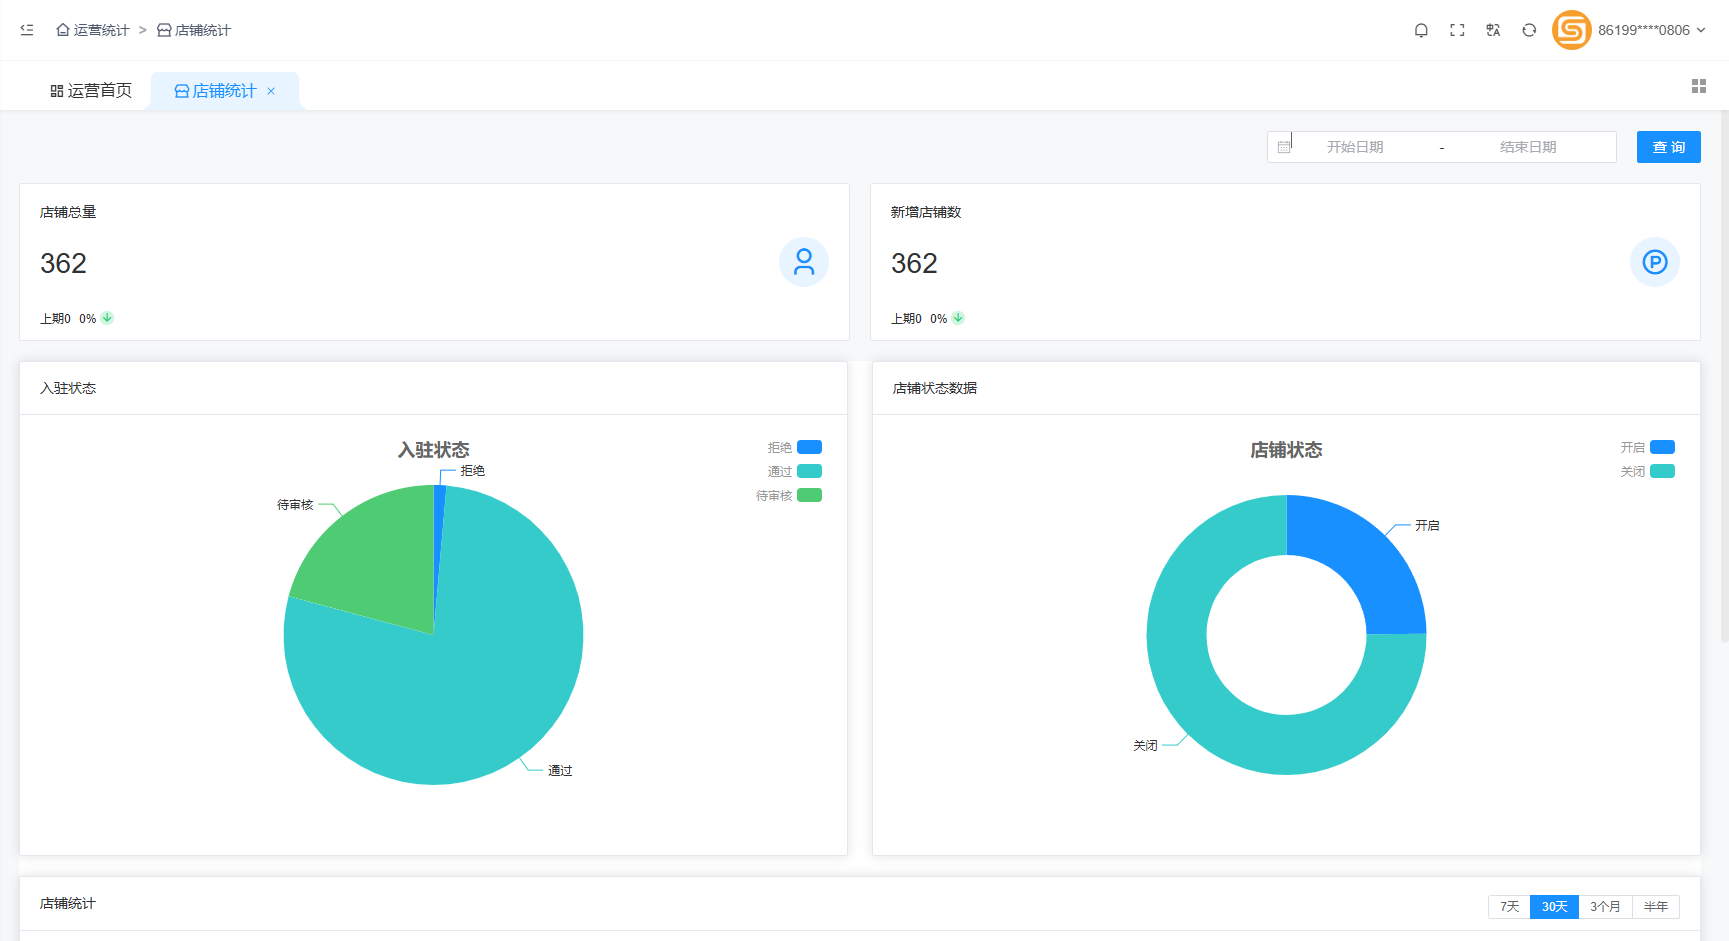Click the user avatar logo
This screenshot has height=941, width=1729.
(1571, 30)
